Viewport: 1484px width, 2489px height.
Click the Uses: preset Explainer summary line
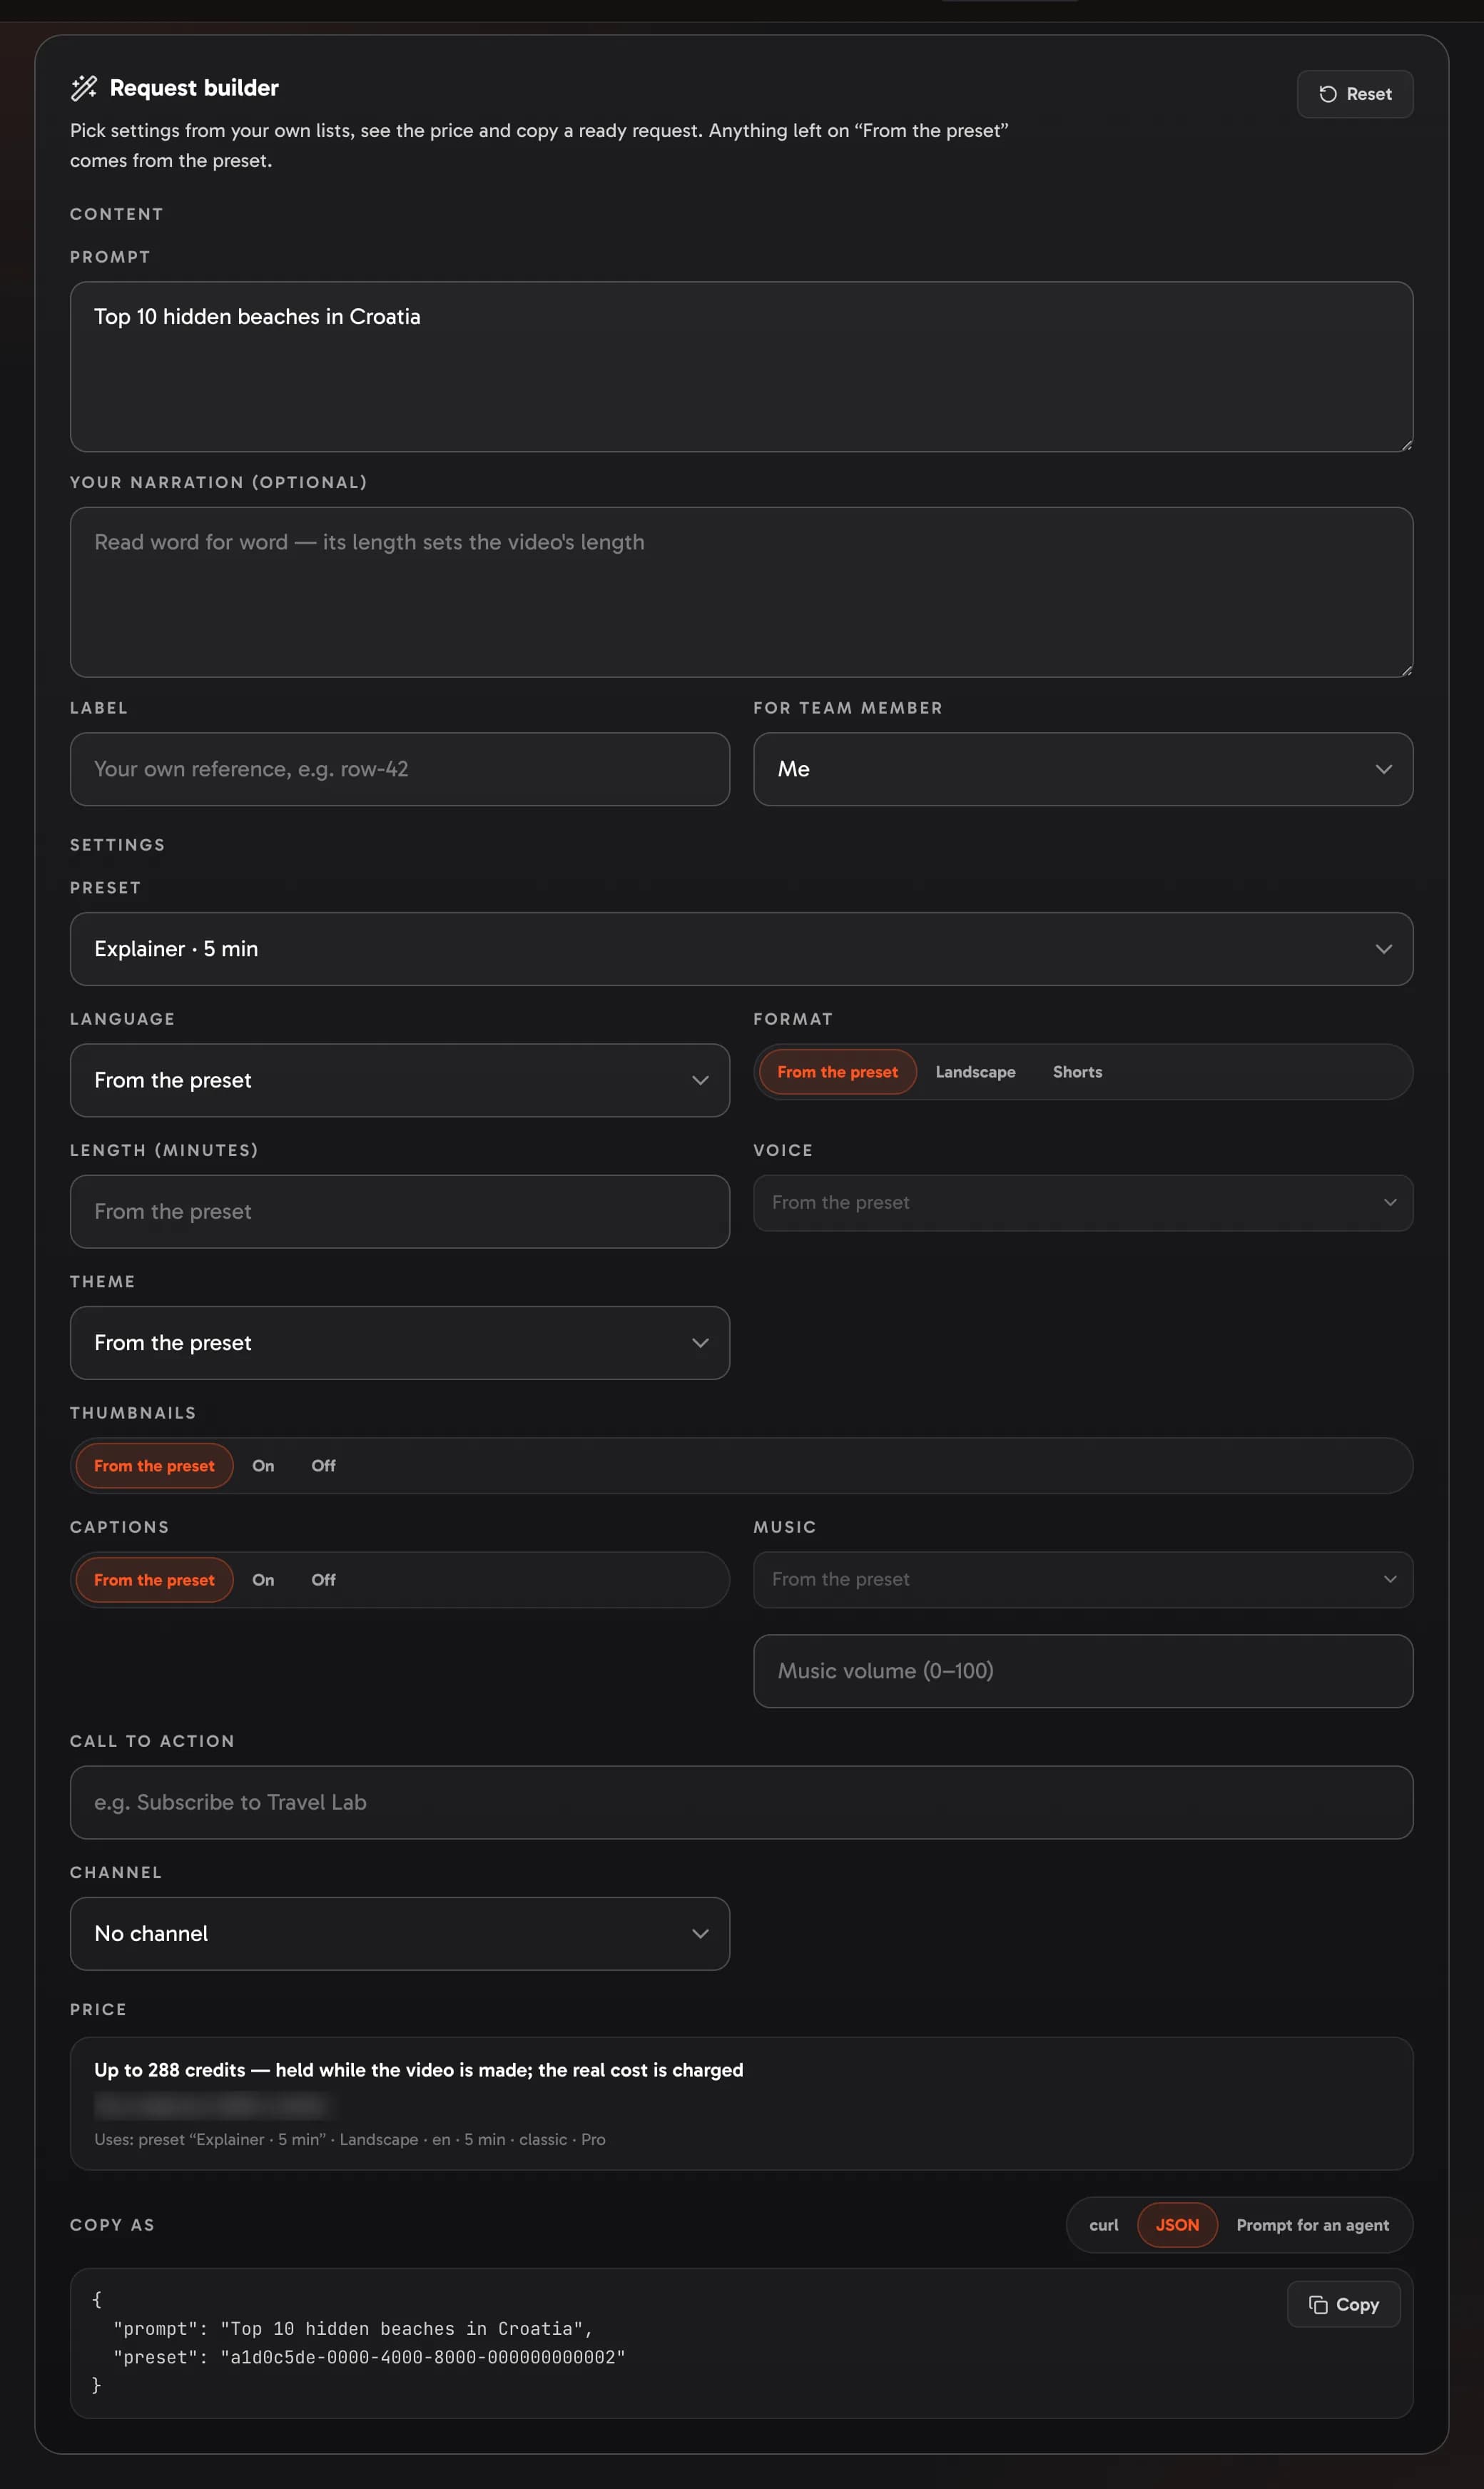(x=349, y=2140)
